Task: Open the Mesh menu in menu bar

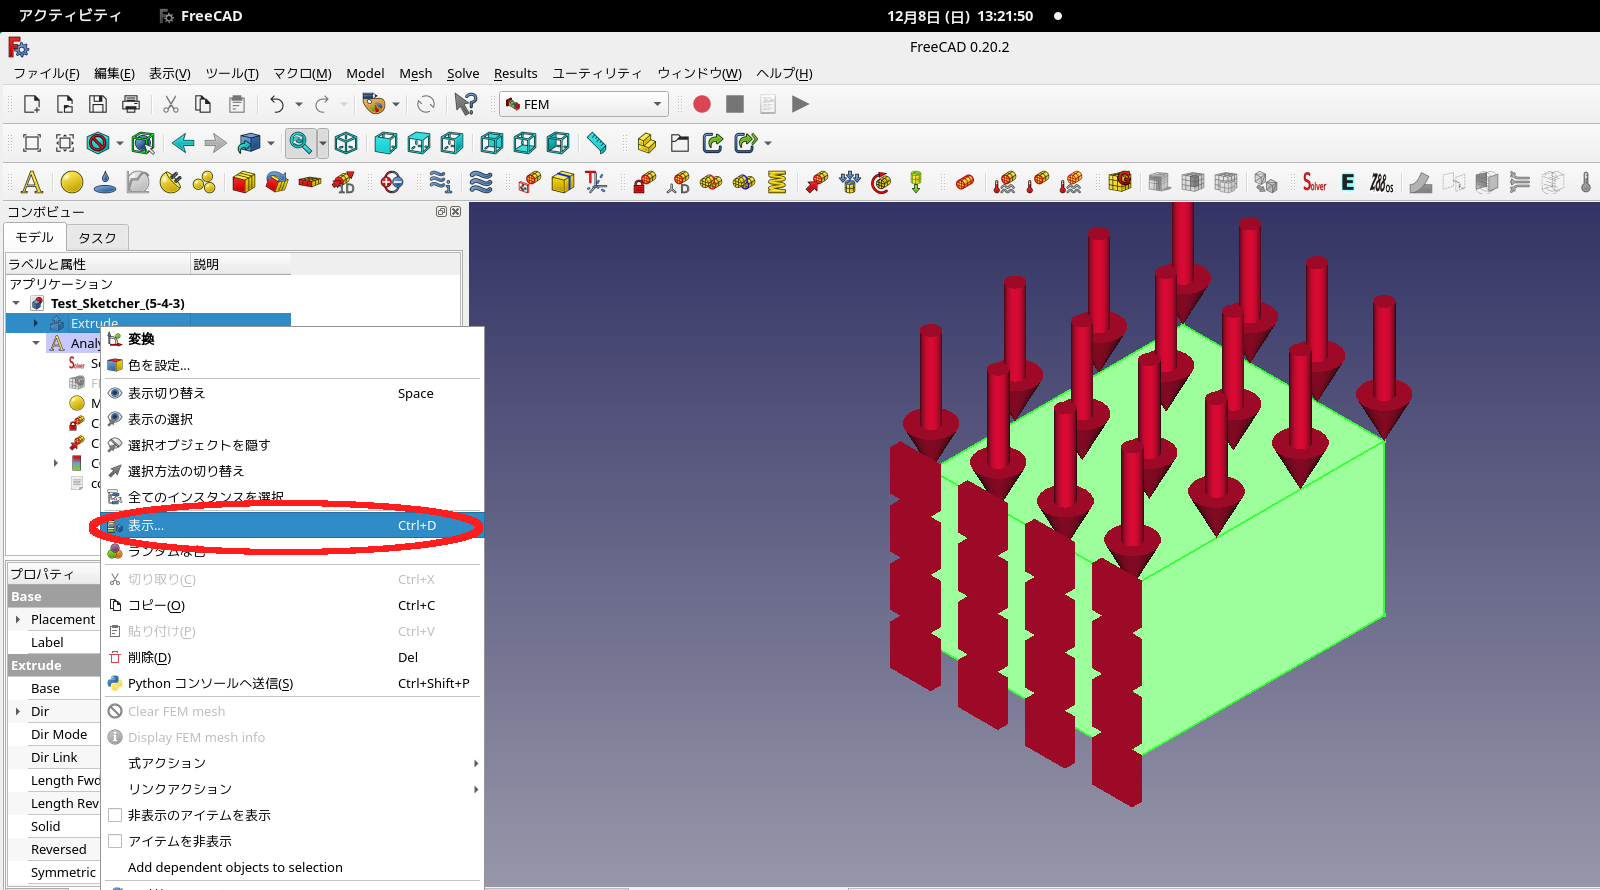Action: [416, 73]
